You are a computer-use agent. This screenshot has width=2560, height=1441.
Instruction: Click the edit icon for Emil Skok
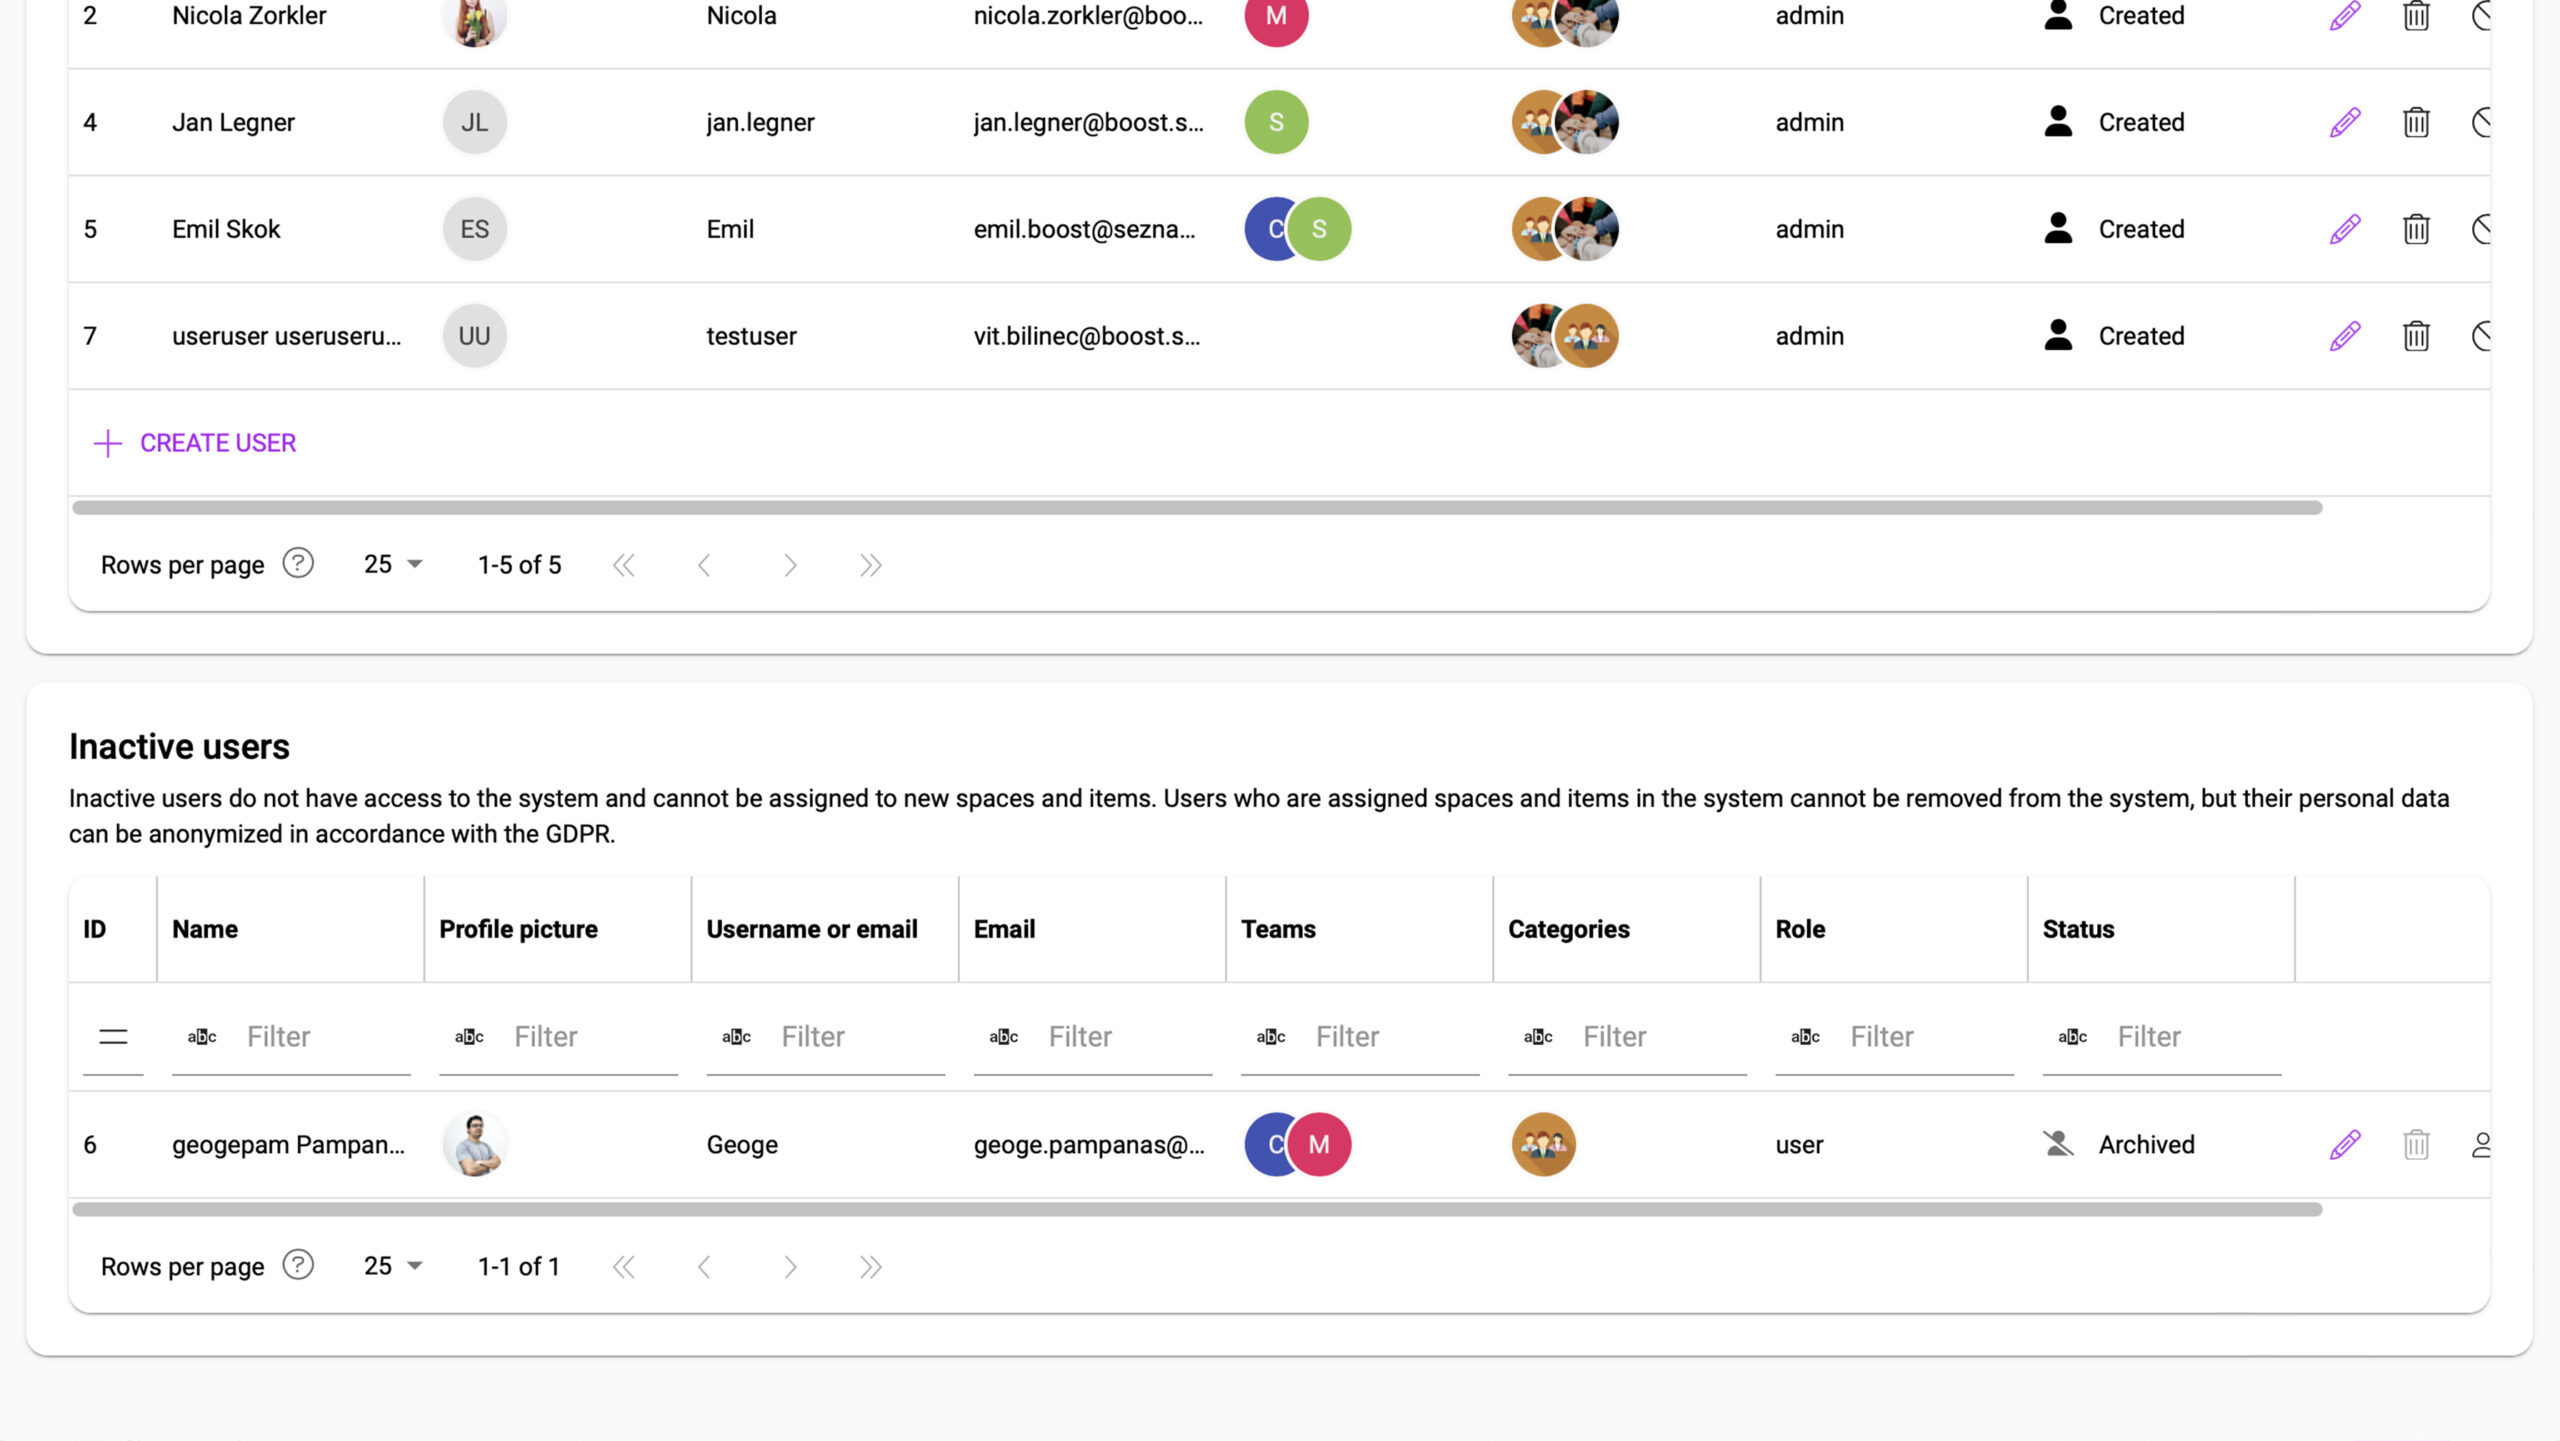[x=2344, y=228]
